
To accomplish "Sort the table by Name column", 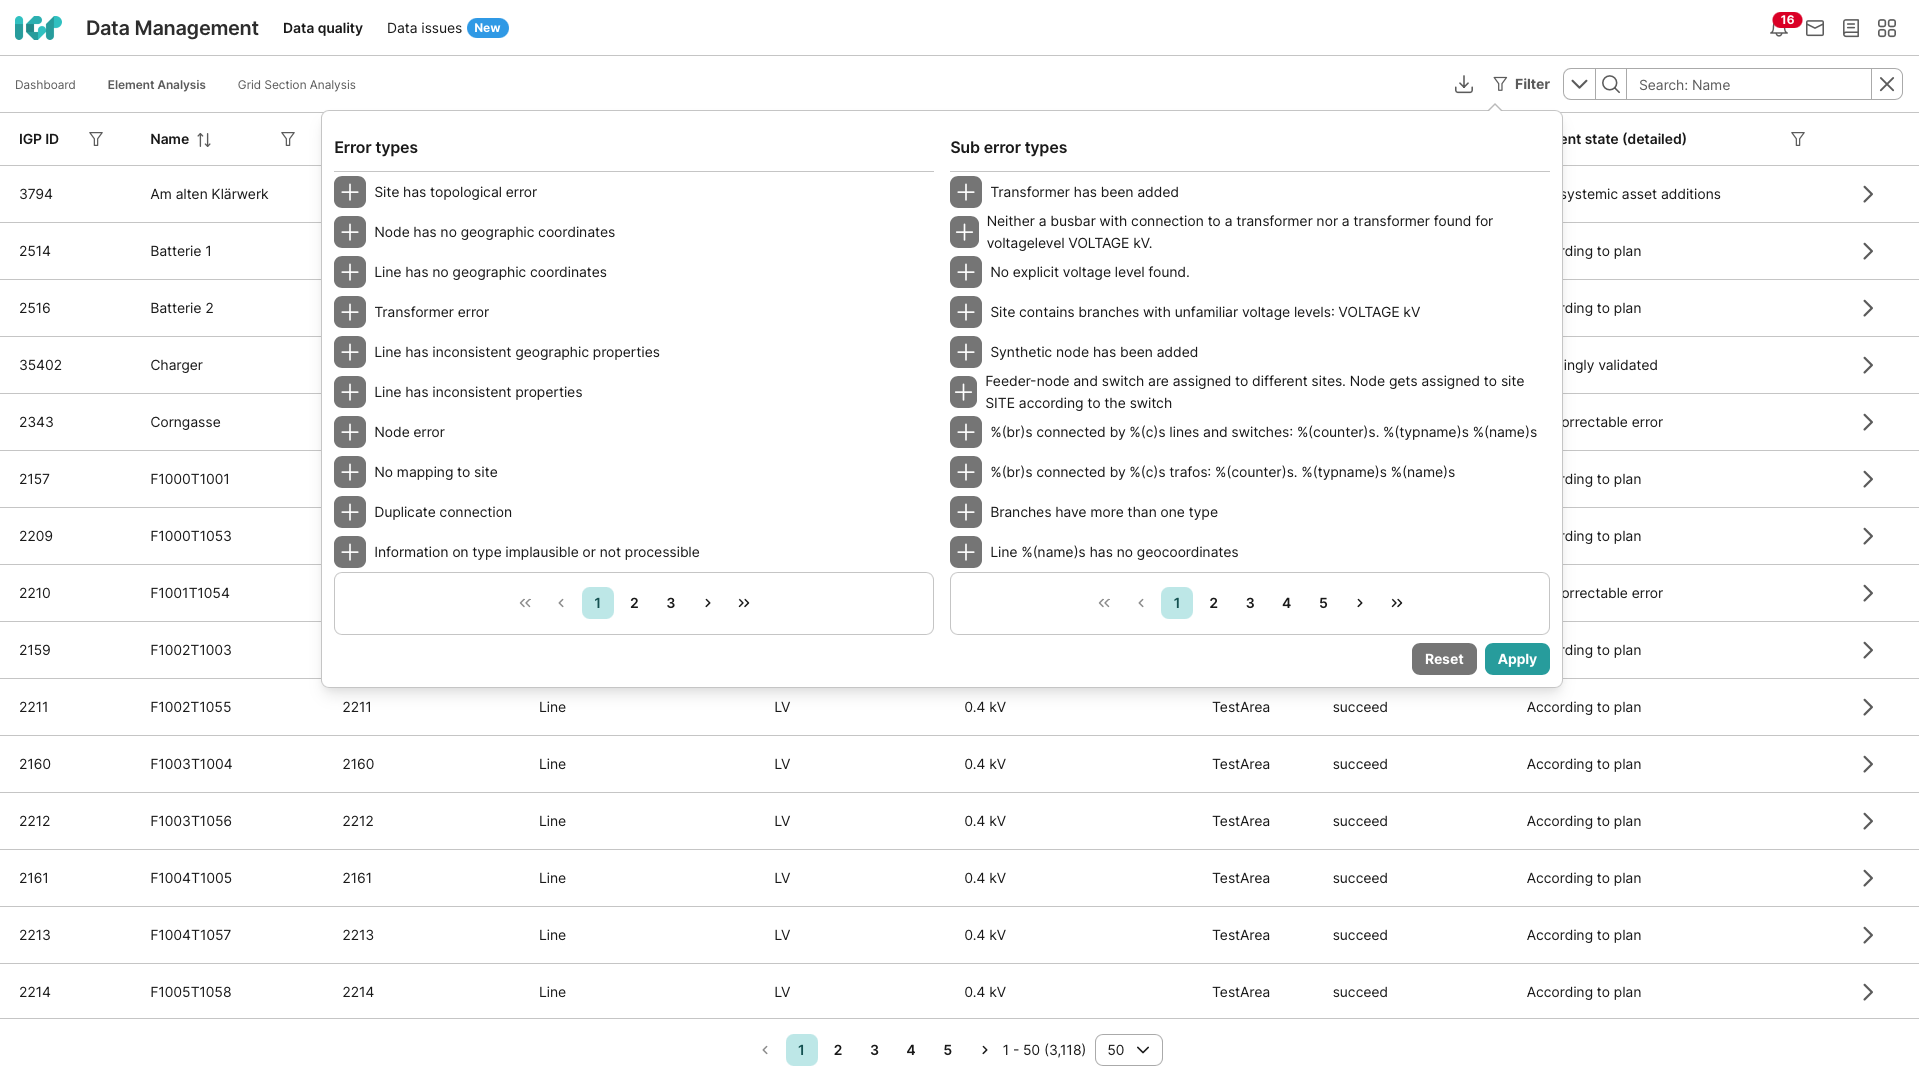I will [204, 140].
